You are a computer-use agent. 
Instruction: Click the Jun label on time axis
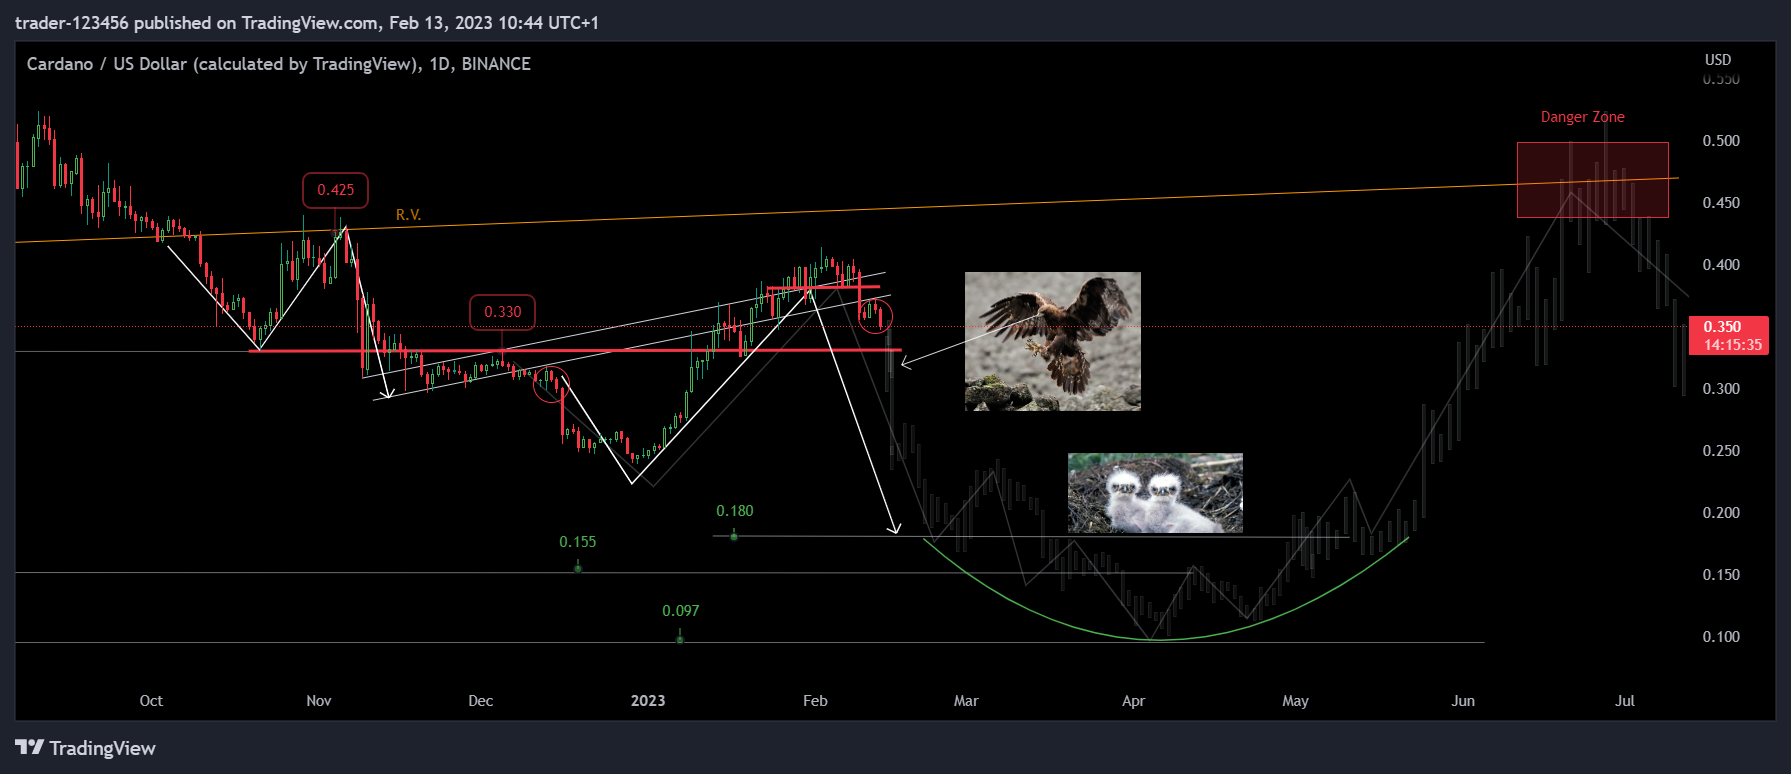(1463, 701)
